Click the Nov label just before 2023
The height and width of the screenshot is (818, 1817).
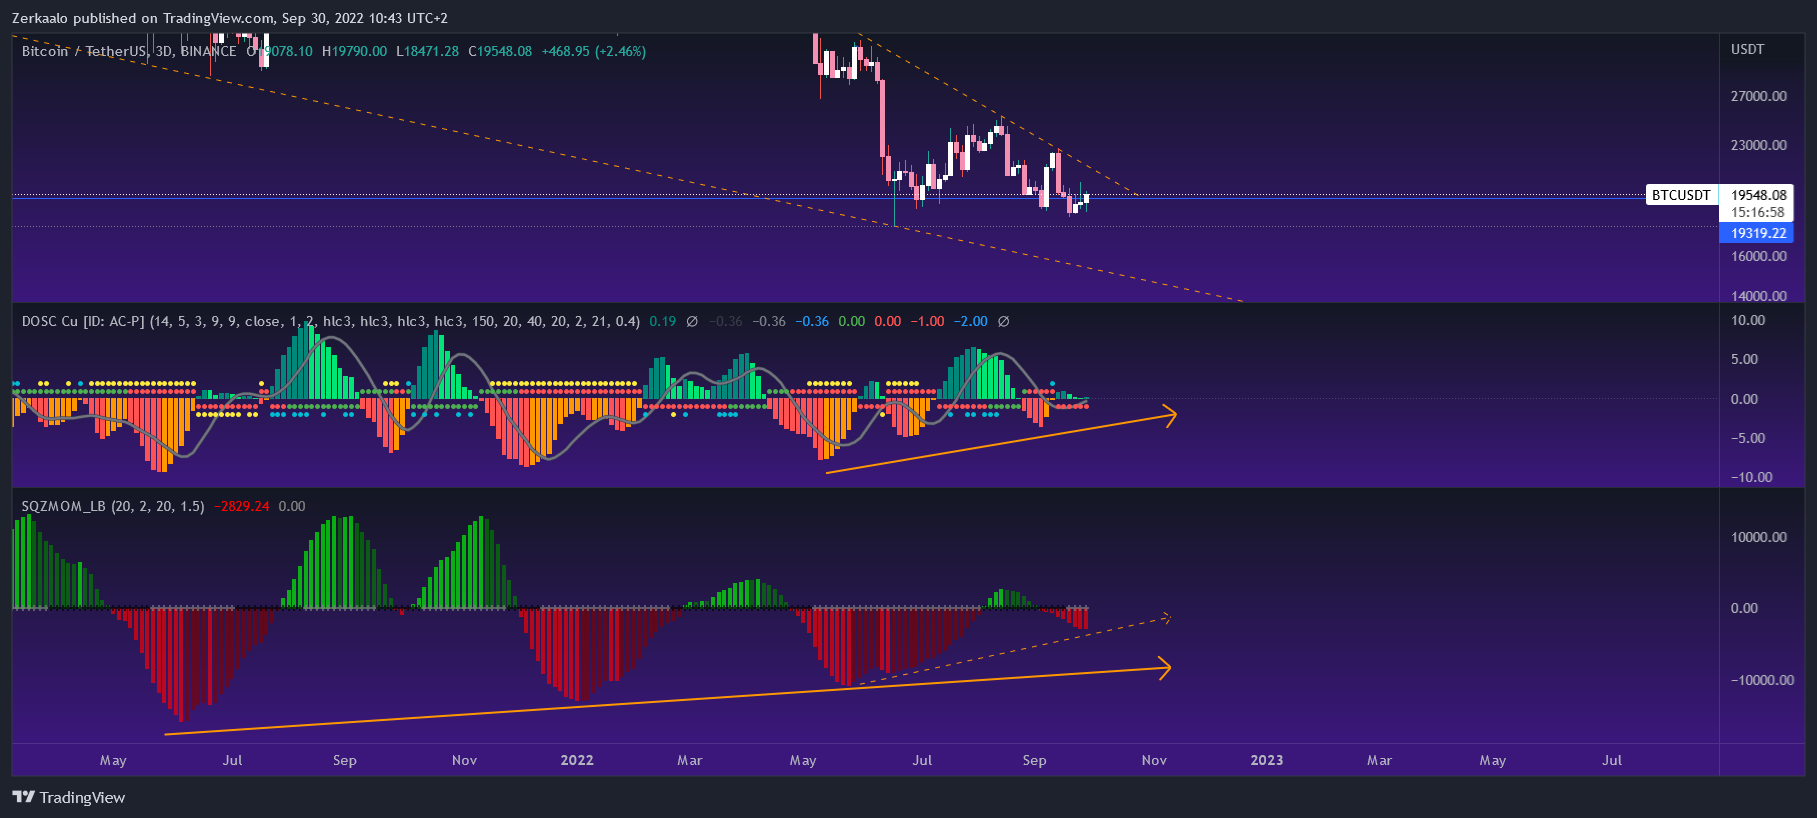tap(1154, 760)
